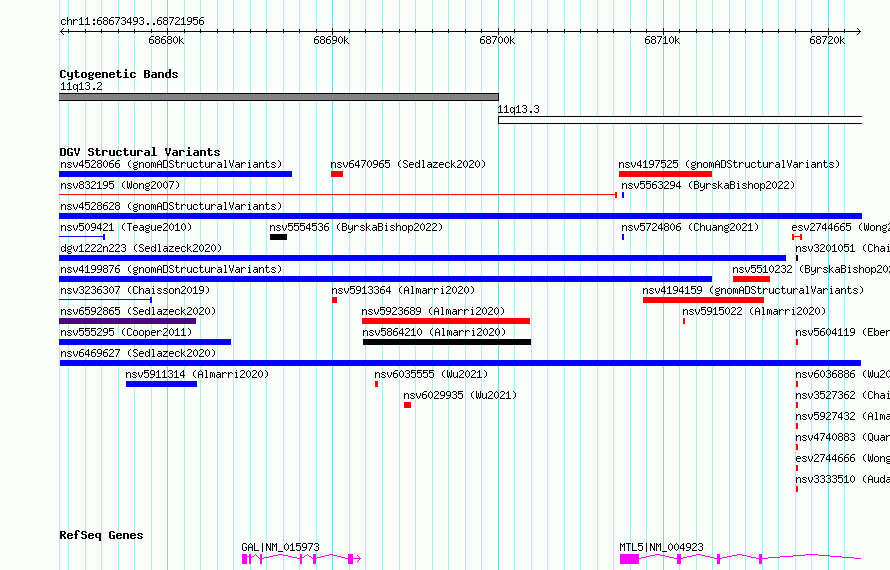Select the nsv4528628 gnomAD variant label

coord(171,207)
